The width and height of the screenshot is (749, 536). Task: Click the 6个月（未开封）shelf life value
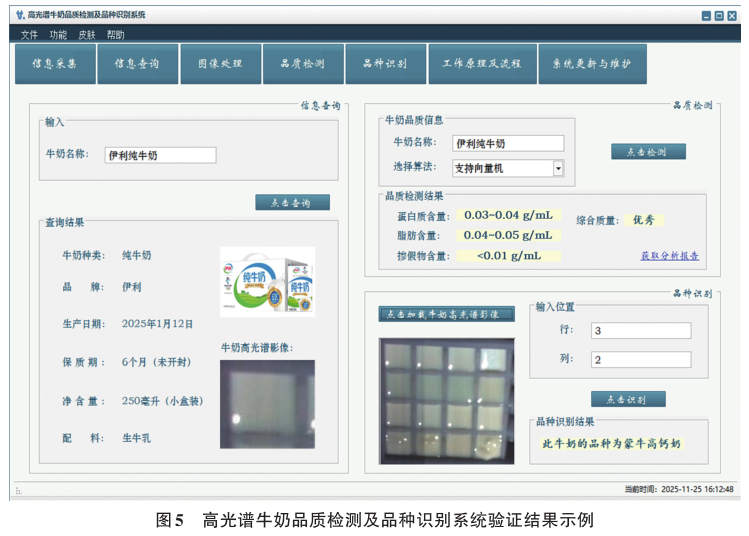coord(157,362)
